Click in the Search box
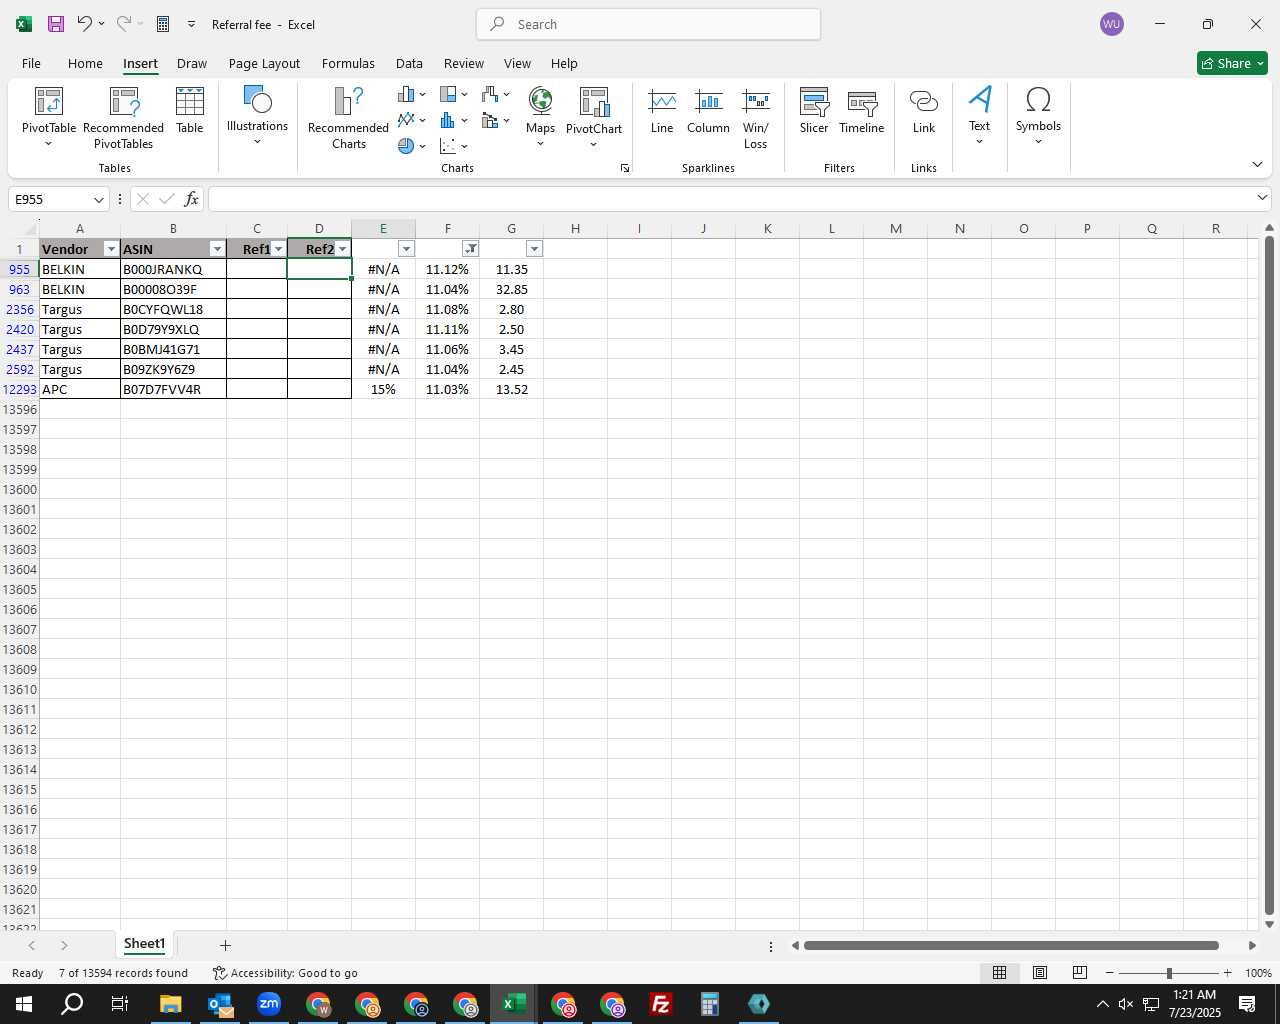Screen dimensions: 1280x1024 (x=648, y=24)
